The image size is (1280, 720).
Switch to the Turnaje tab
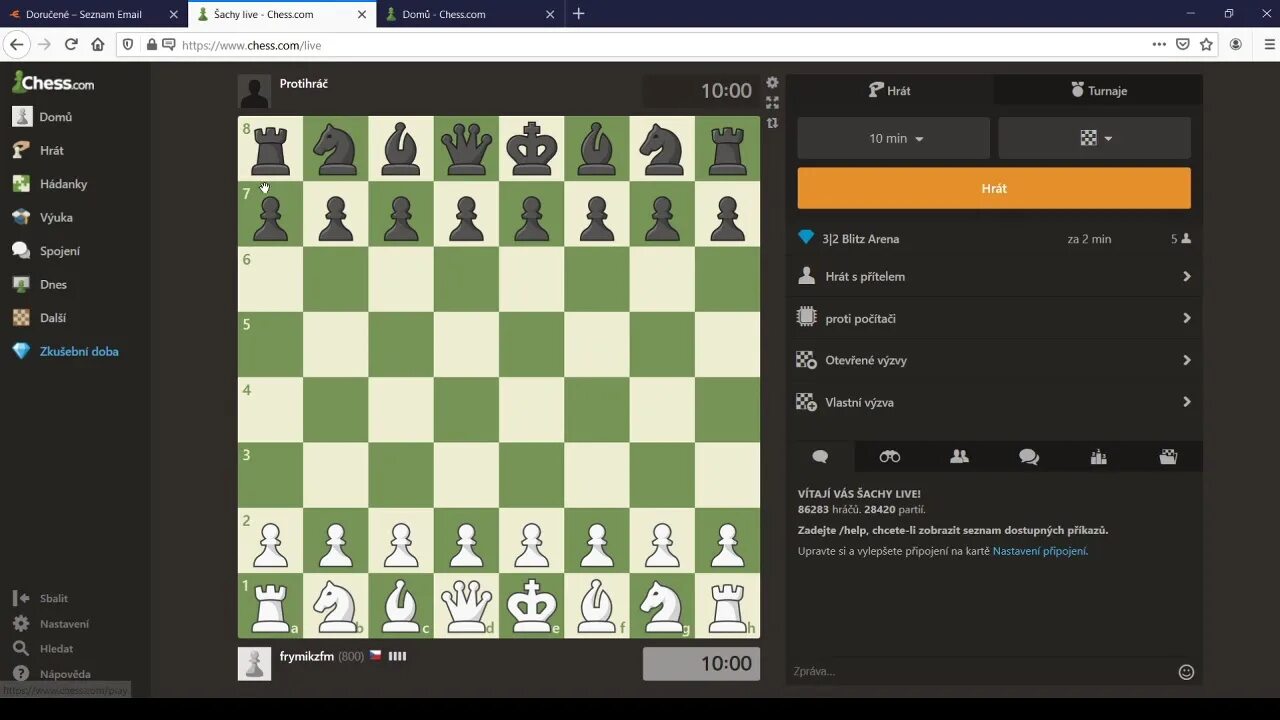(1098, 90)
